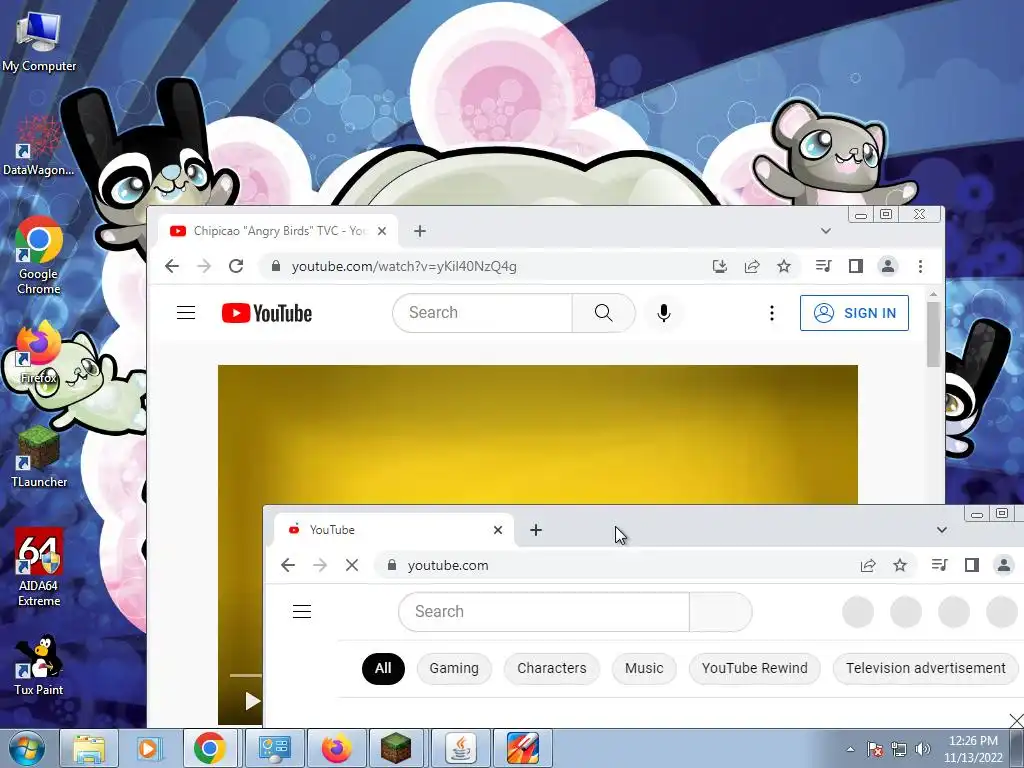Launch Firefox desktop shortcut
Image resolution: width=1024 pixels, height=768 pixels.
click(x=39, y=353)
